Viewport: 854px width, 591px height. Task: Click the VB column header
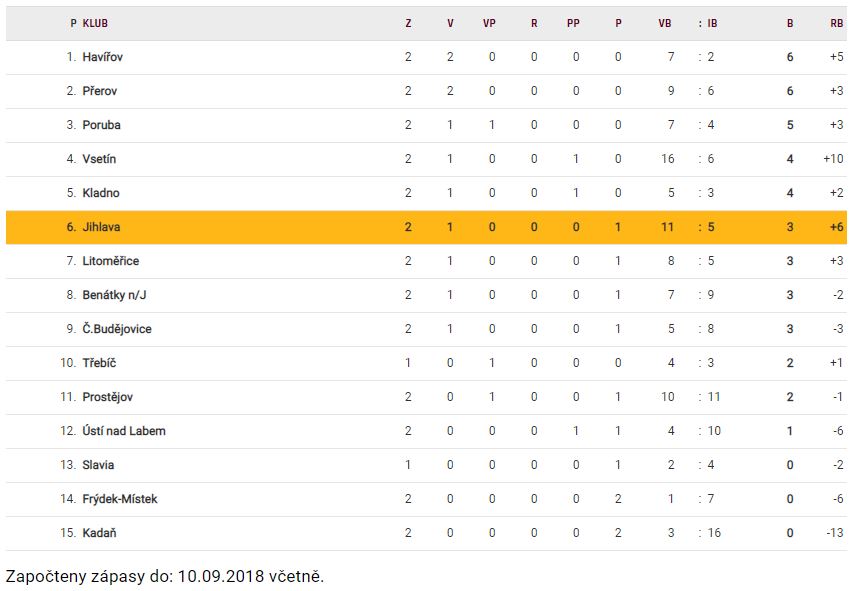point(665,23)
